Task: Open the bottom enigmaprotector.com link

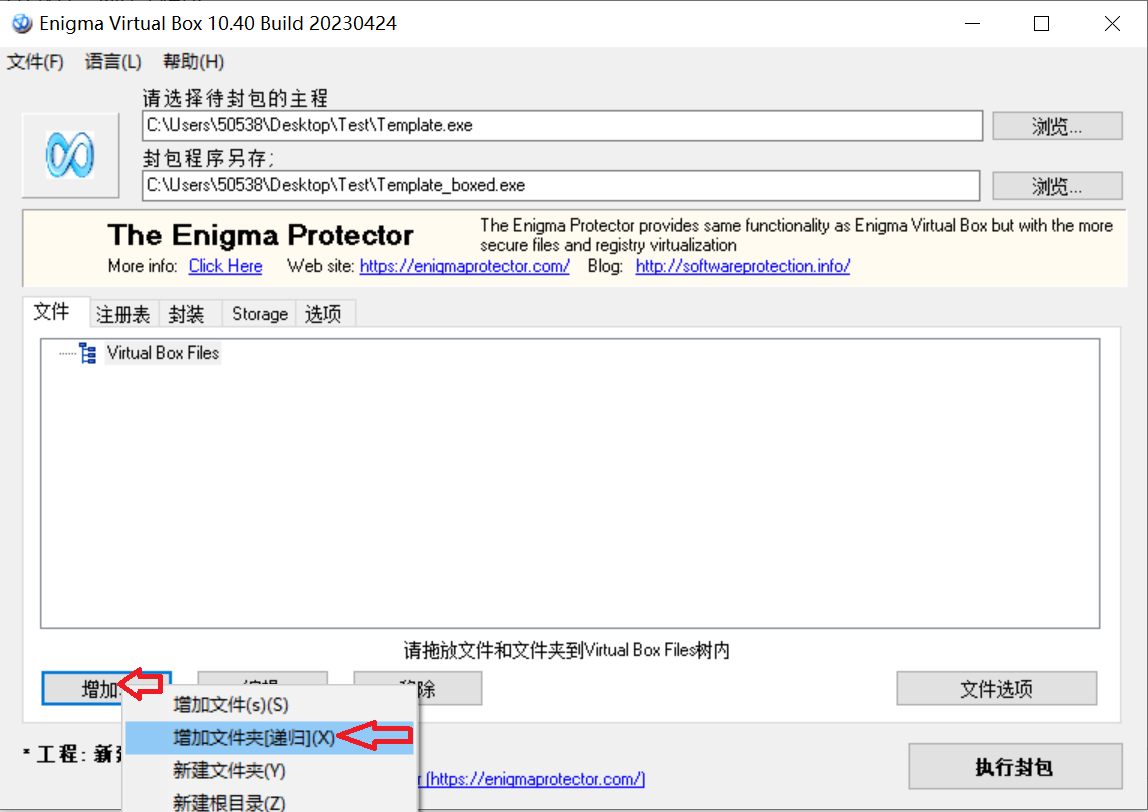Action: coord(534,779)
